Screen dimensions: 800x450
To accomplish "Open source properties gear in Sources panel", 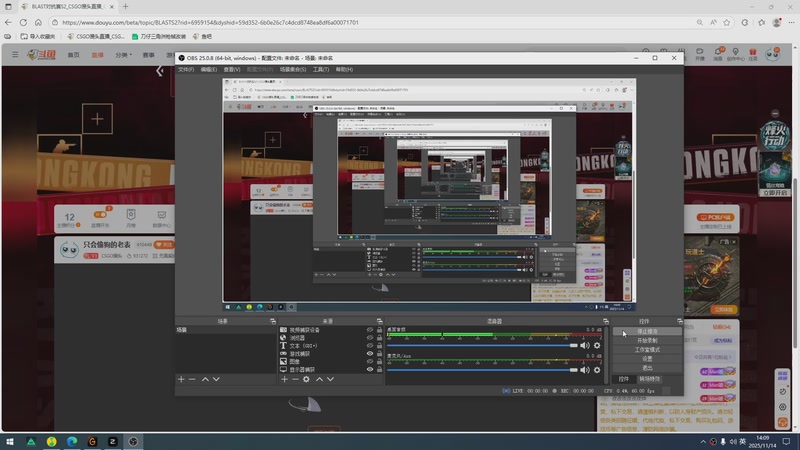I will (306, 379).
